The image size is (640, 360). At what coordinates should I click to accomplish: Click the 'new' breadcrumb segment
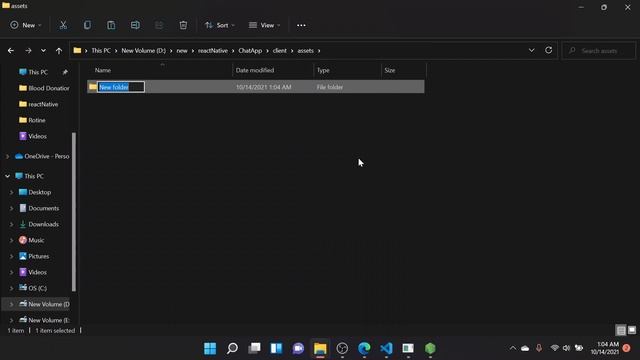(x=182, y=51)
